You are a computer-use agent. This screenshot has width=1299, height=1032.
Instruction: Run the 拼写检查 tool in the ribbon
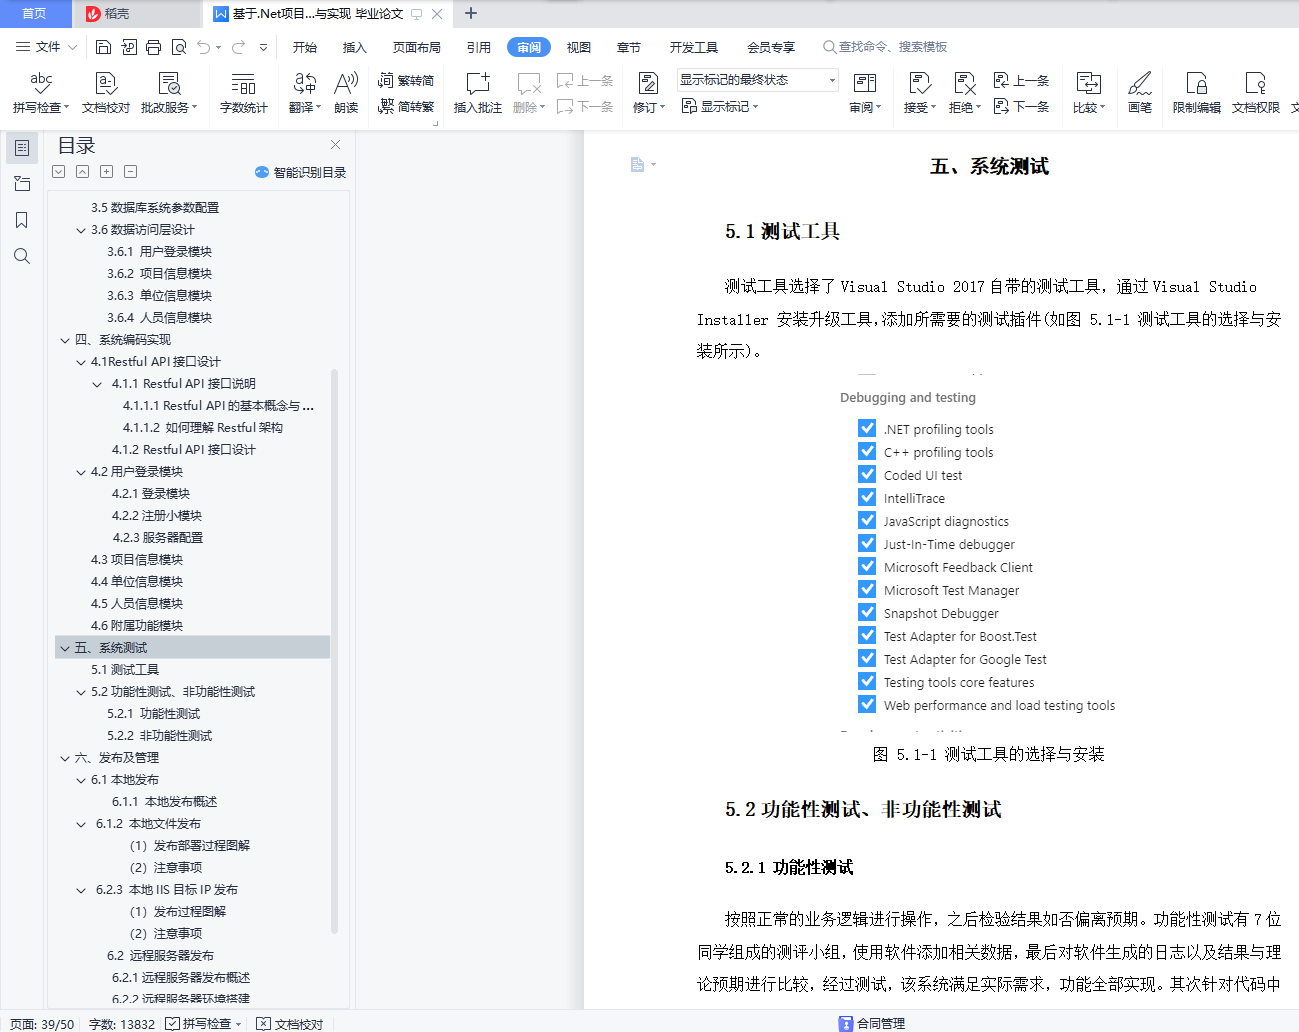tap(41, 92)
